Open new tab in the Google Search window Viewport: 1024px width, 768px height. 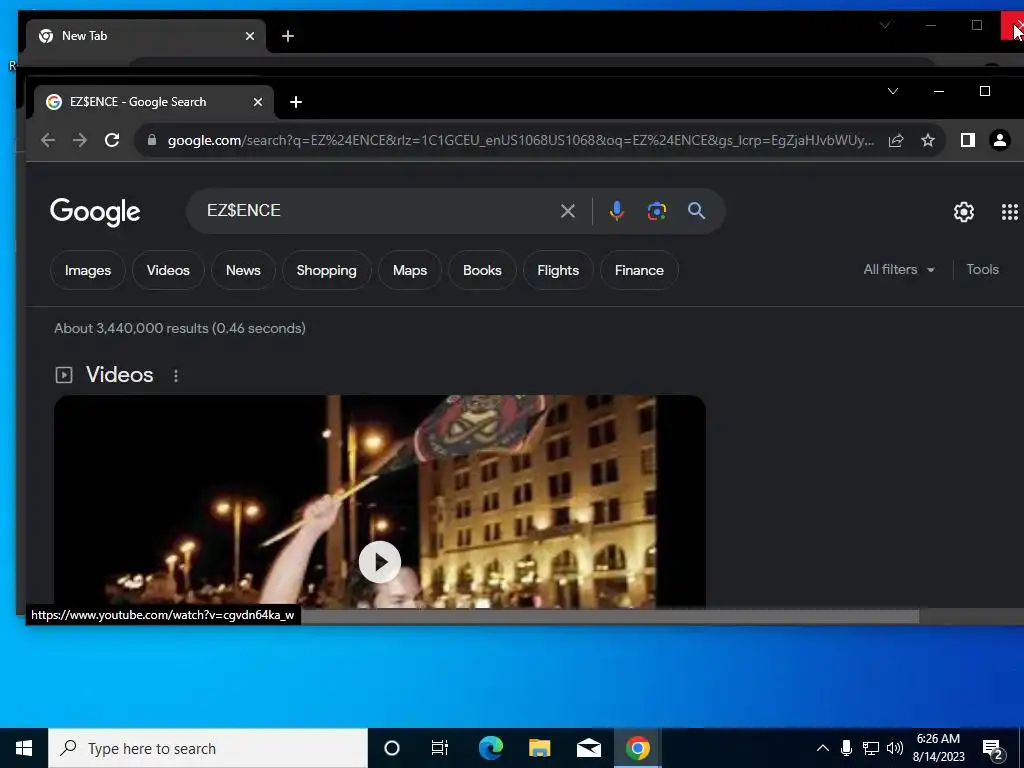click(x=296, y=102)
